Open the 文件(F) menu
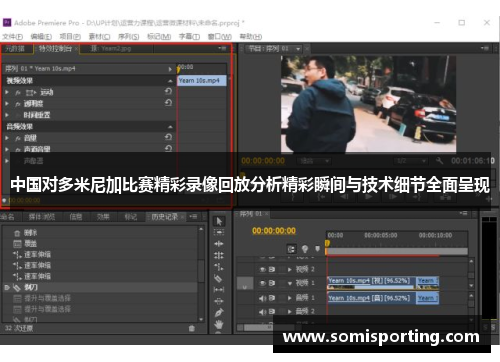Image resolution: width=500 pixels, height=362 pixels. coord(13,36)
